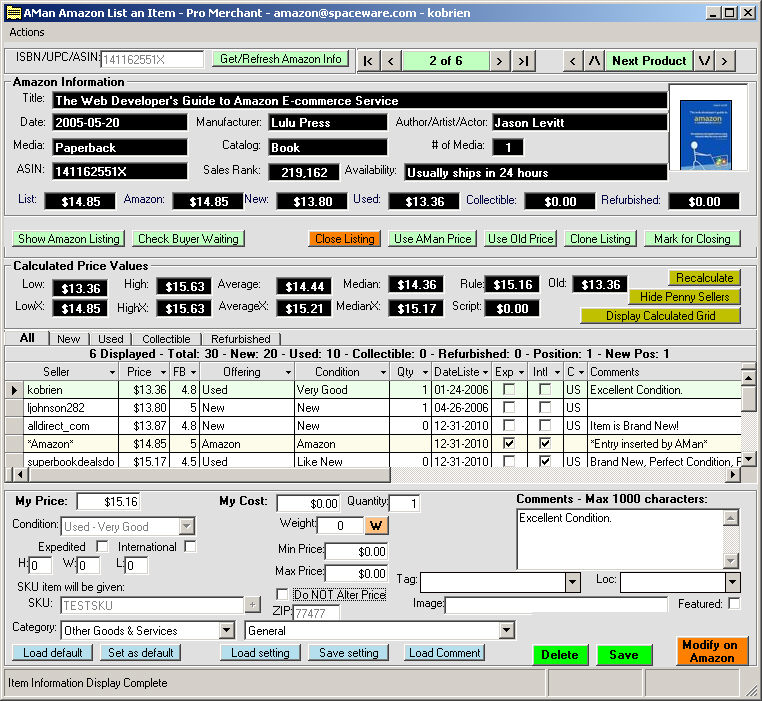Go to the first record in navigation
Image resolution: width=762 pixels, height=701 pixels.
tap(368, 61)
